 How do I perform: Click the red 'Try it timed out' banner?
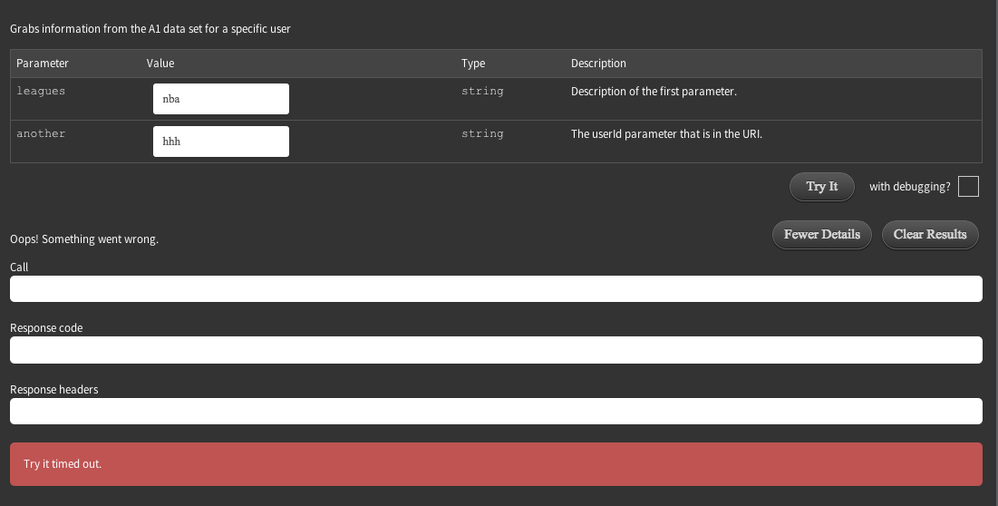(x=496, y=464)
